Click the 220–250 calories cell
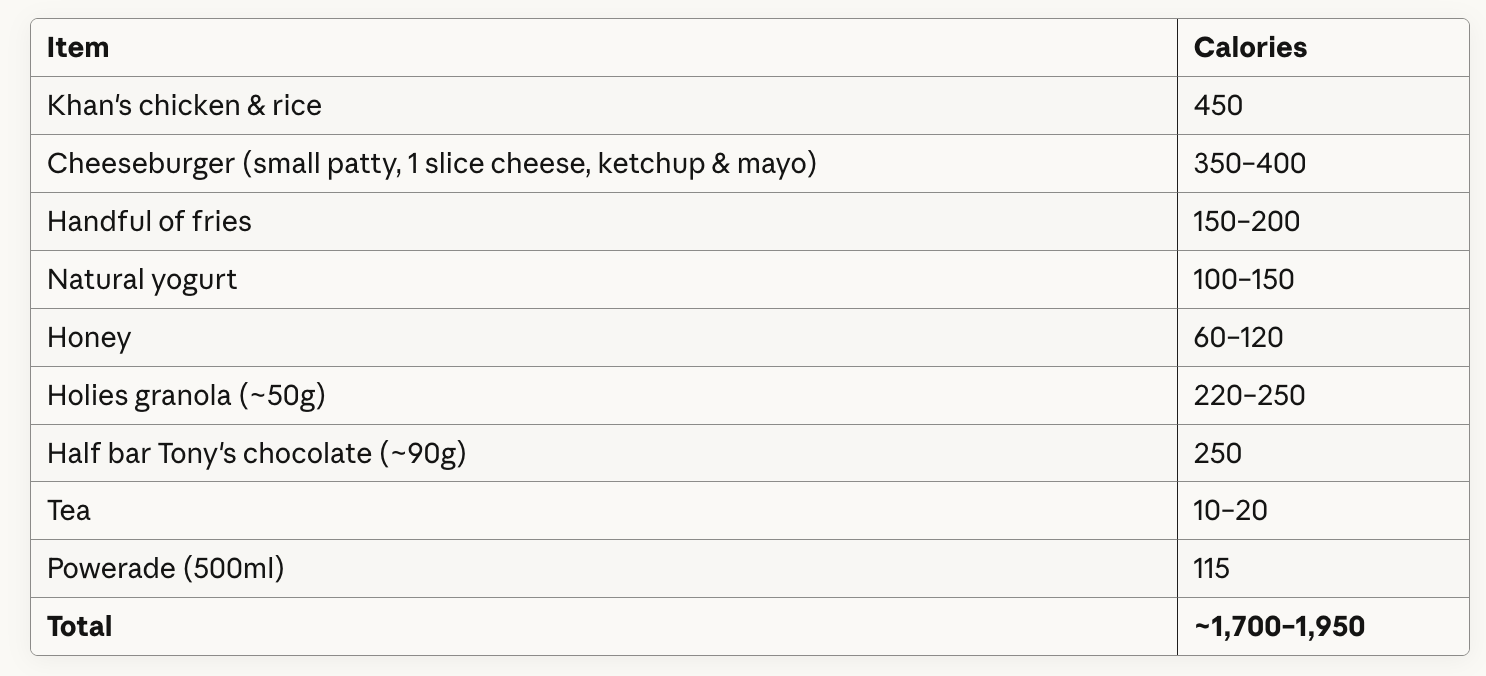The height and width of the screenshot is (676, 1486). coord(1249,395)
